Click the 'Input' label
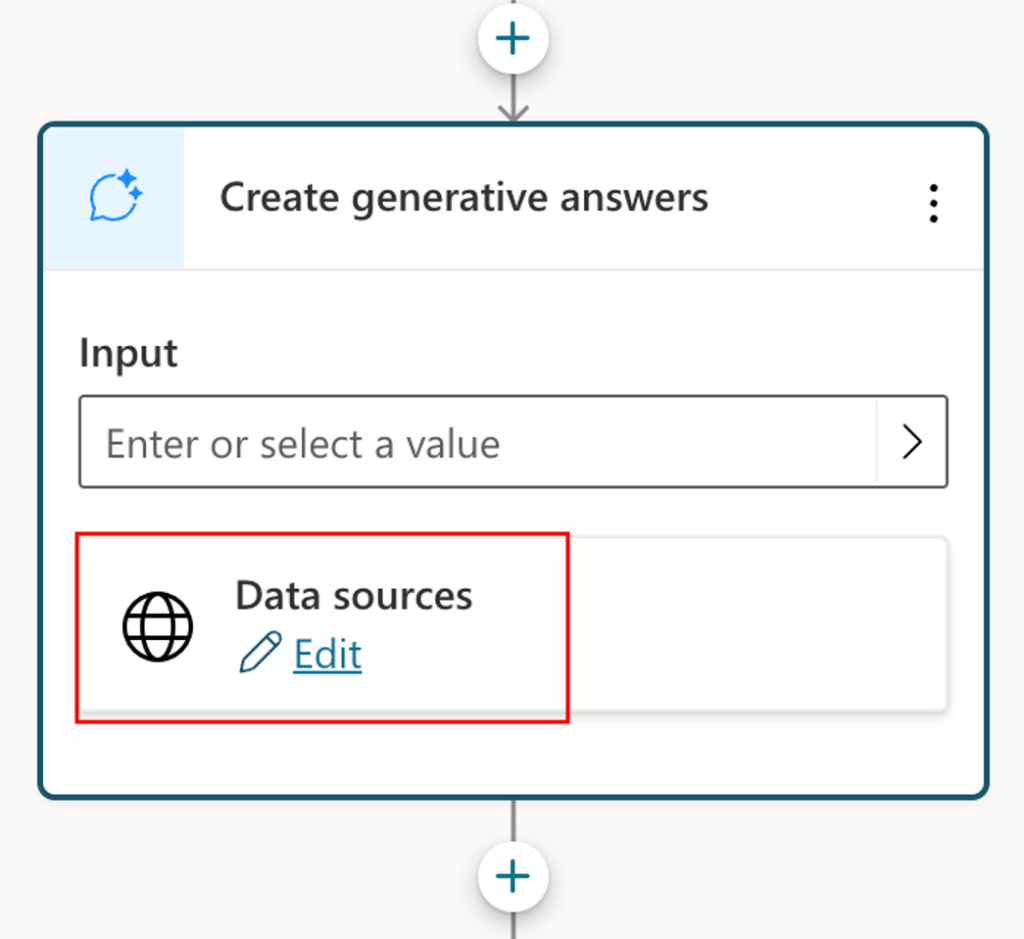1024x939 pixels. point(128,353)
